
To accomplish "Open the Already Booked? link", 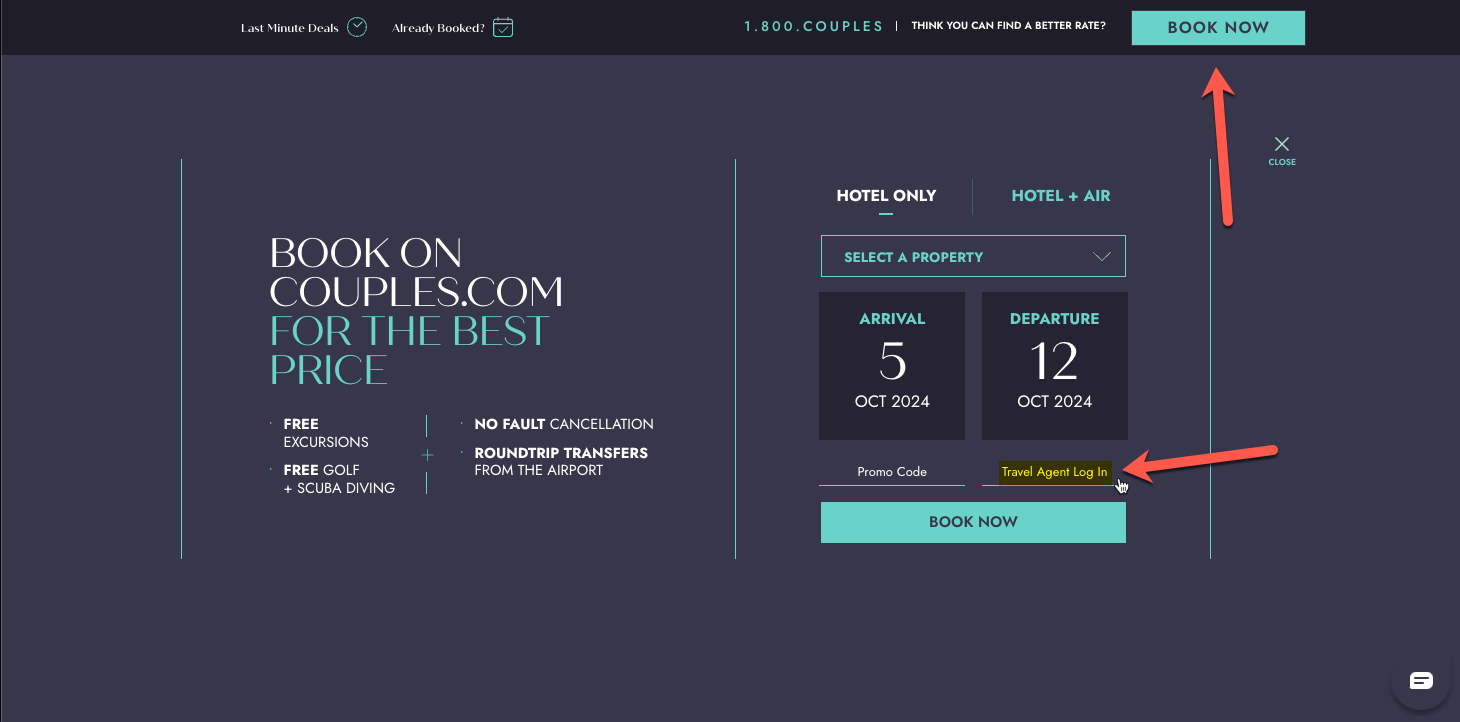I will (x=439, y=28).
